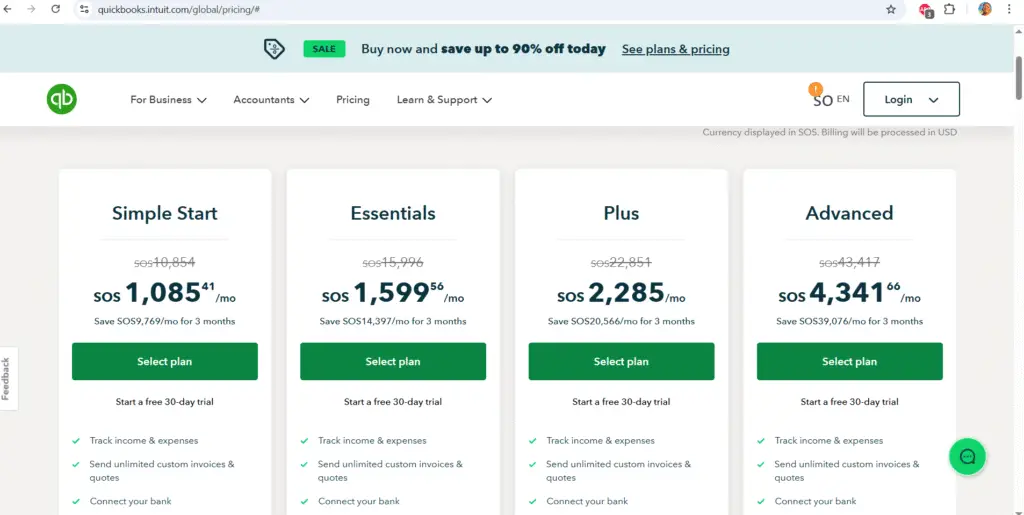Open the SO EN region language selector
This screenshot has width=1024, height=515.
(830, 99)
